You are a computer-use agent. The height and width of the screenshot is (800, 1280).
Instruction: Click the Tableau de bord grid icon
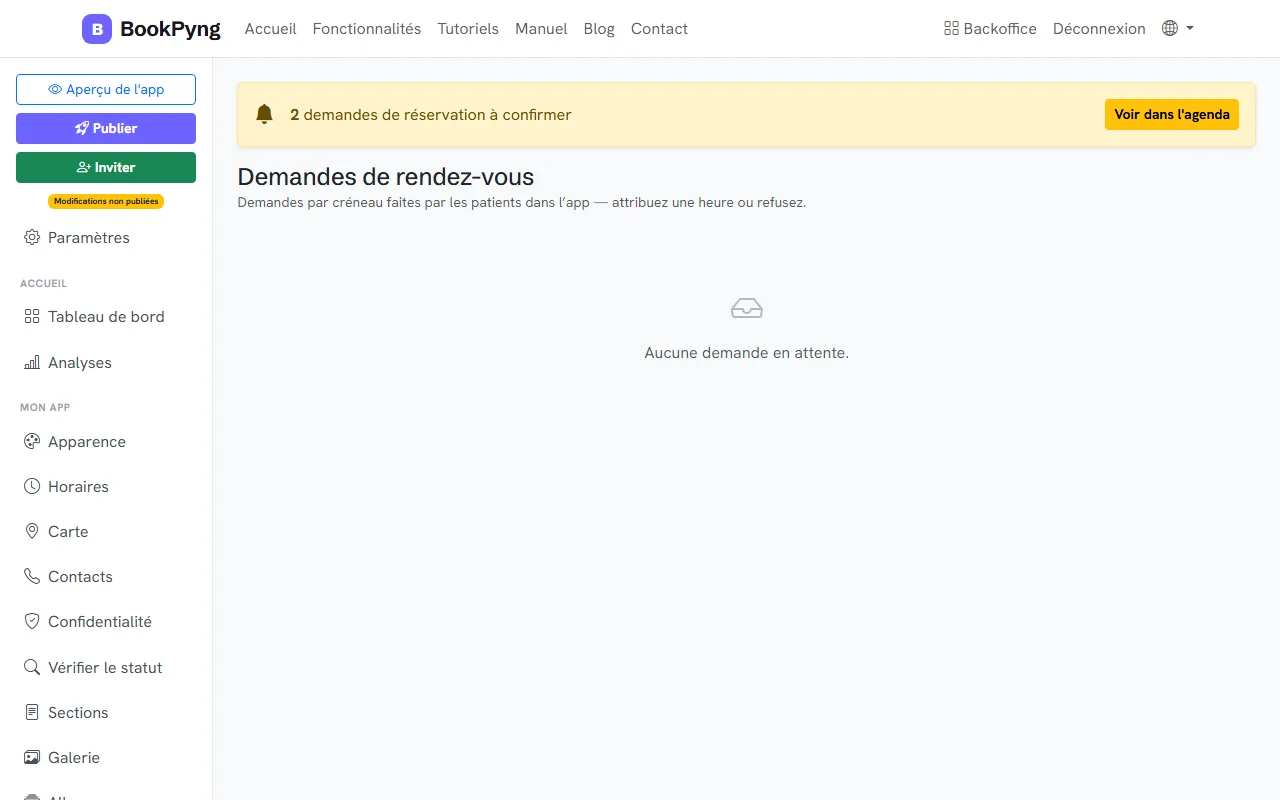[32, 316]
